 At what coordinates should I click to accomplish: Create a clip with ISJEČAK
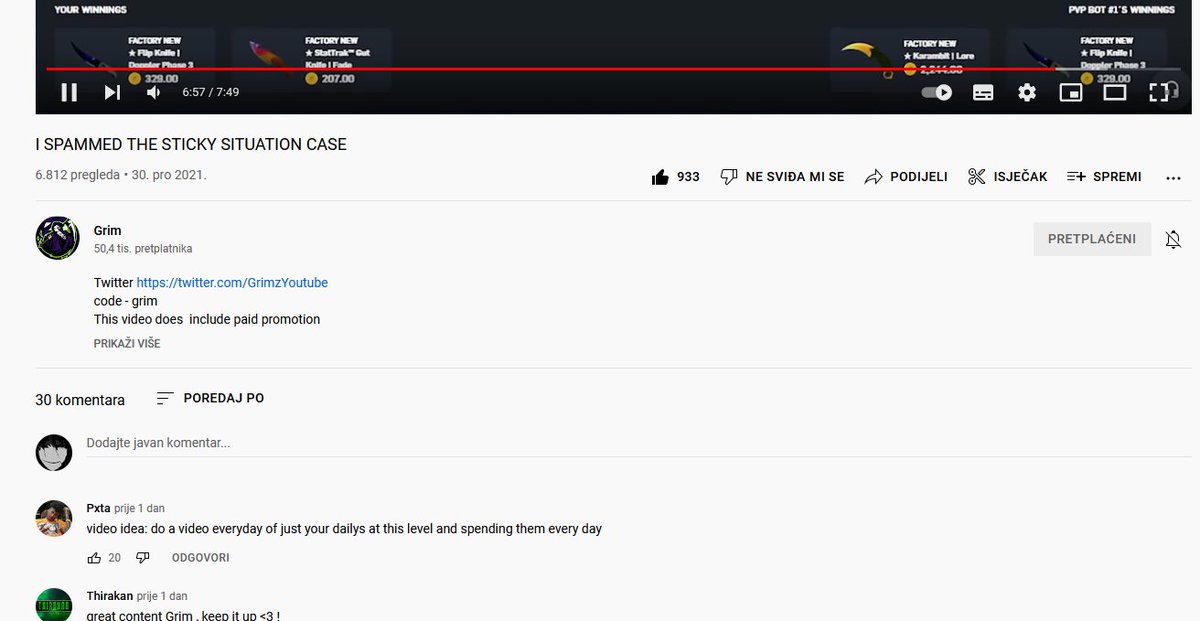(x=1008, y=176)
